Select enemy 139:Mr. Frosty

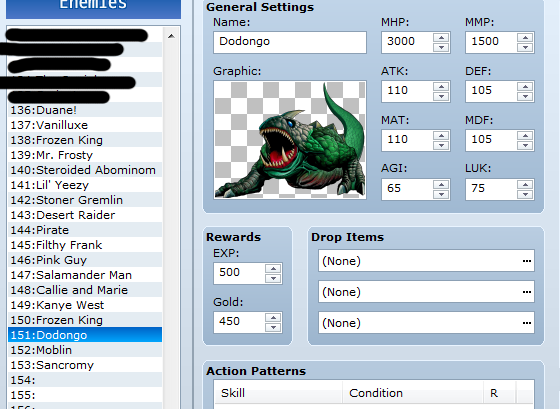click(x=85, y=155)
